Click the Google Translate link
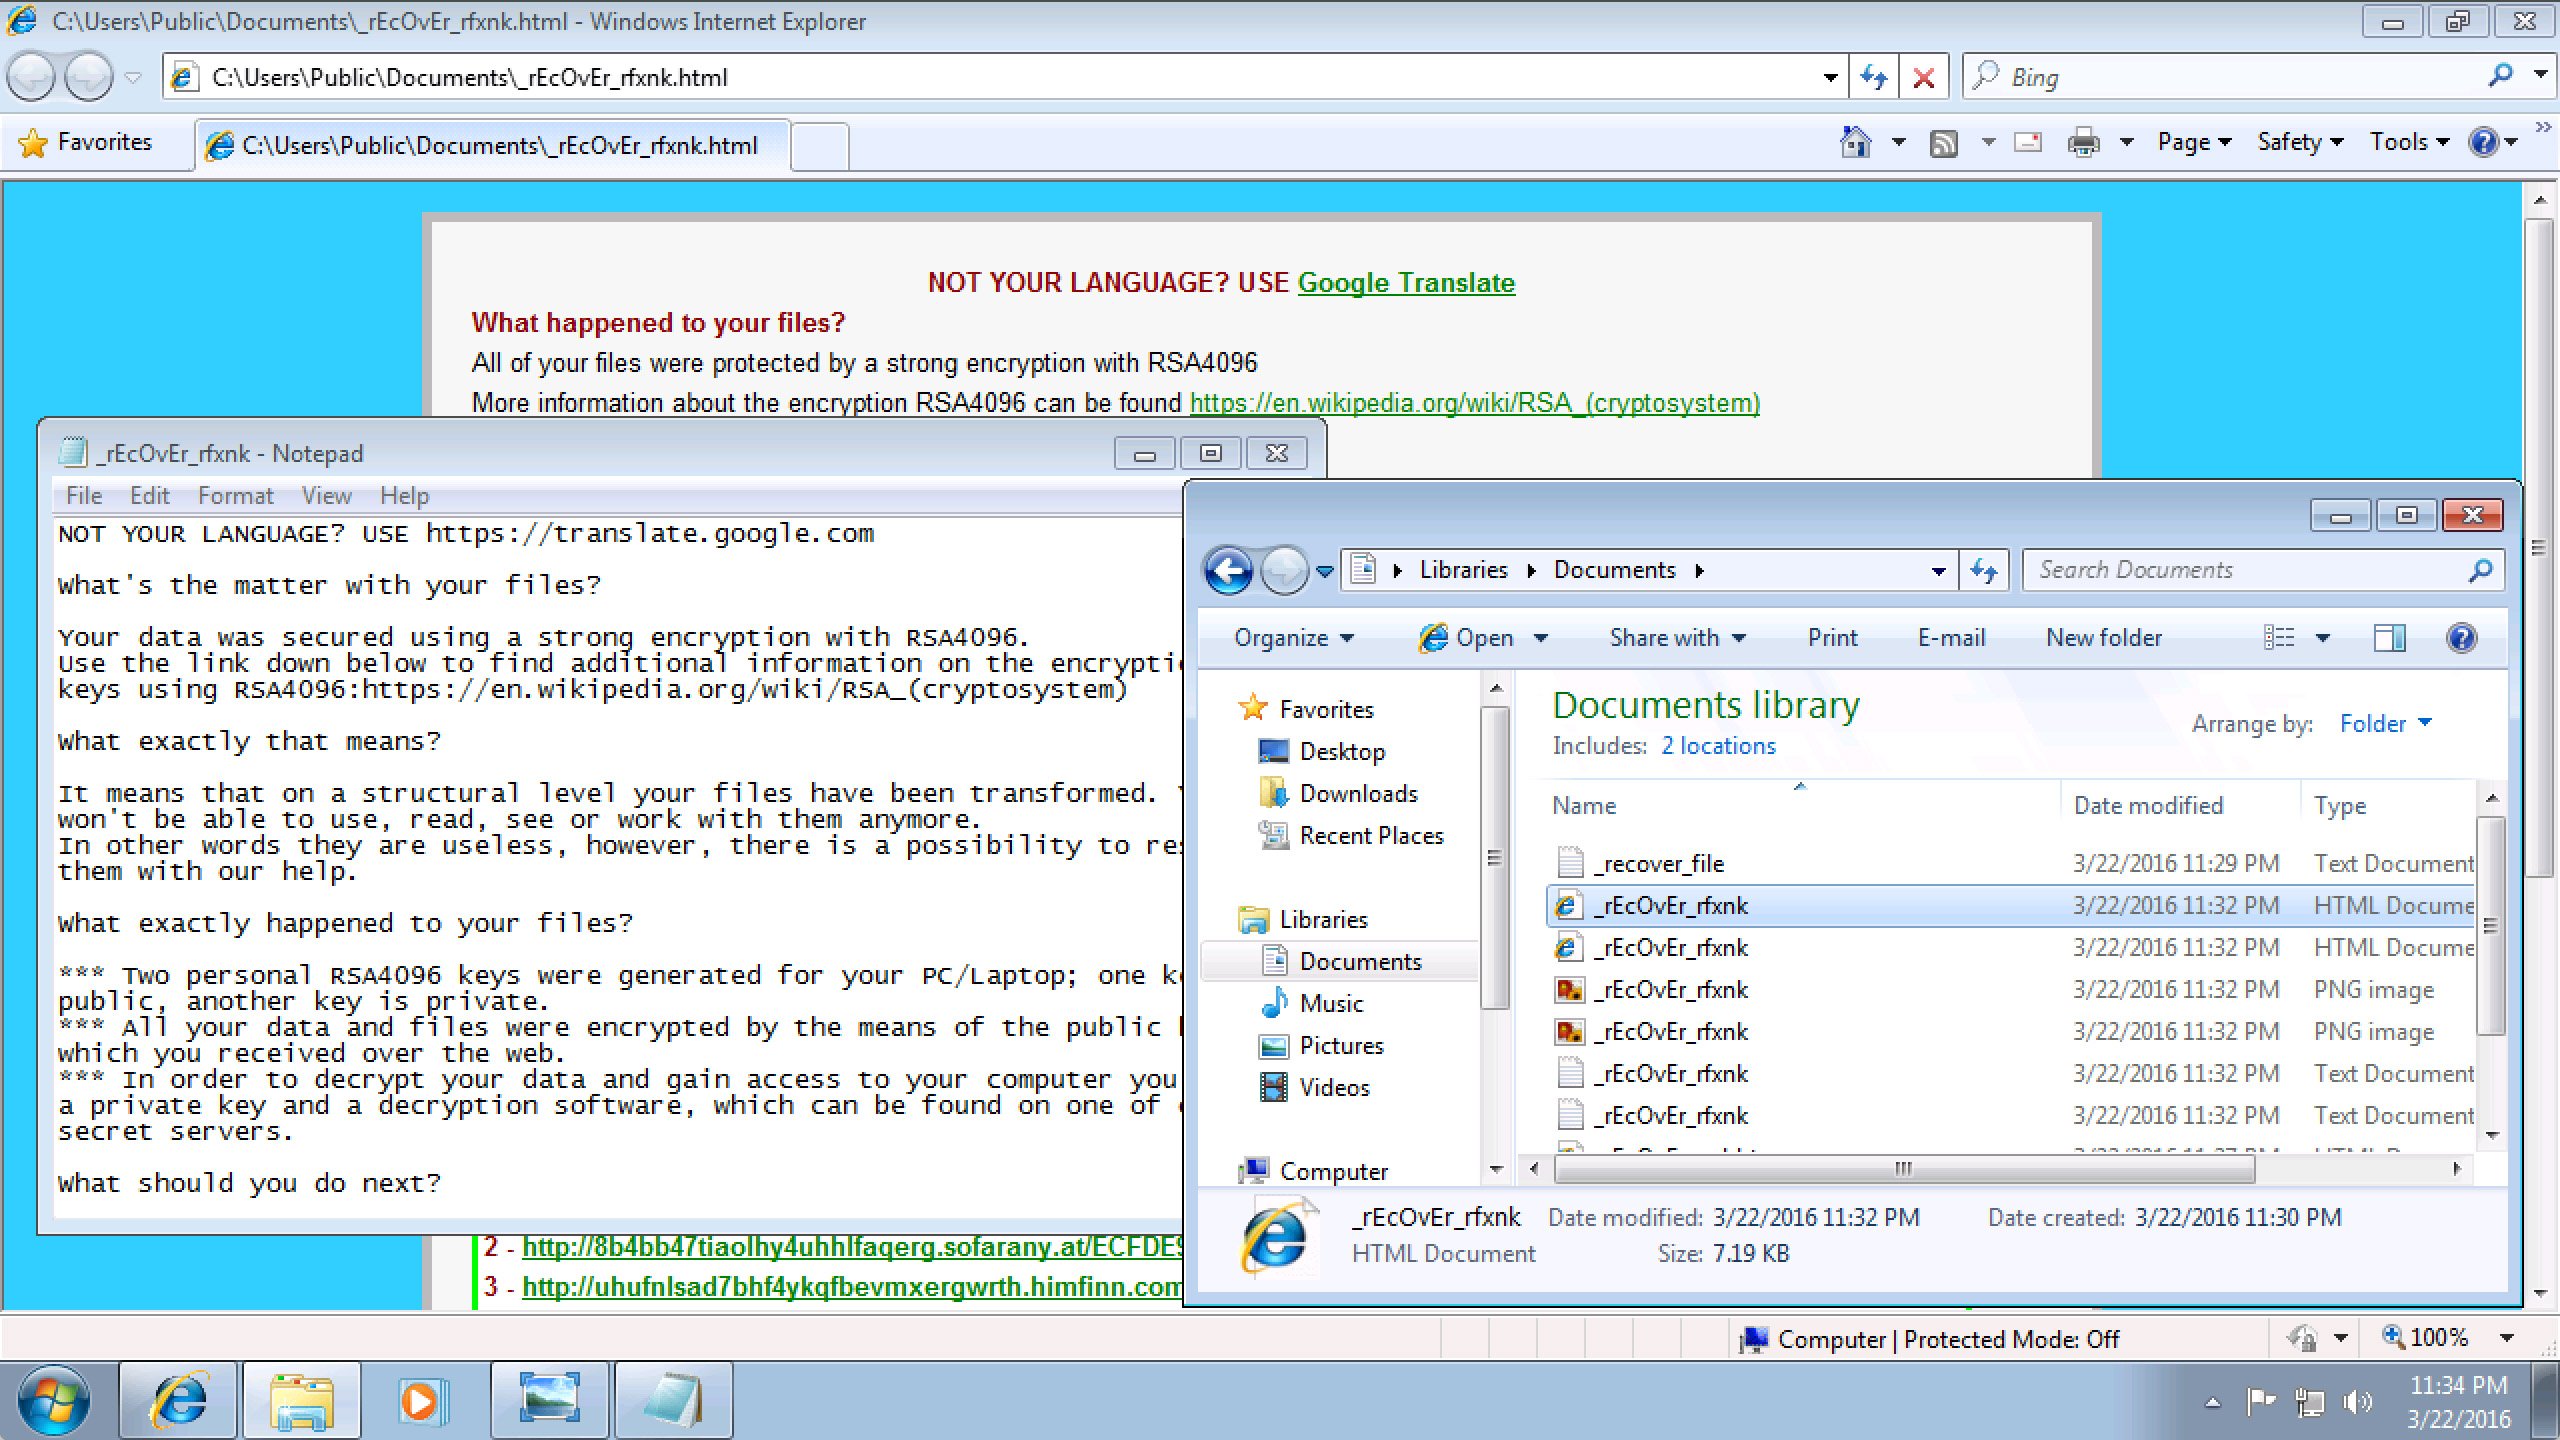 (x=1406, y=283)
